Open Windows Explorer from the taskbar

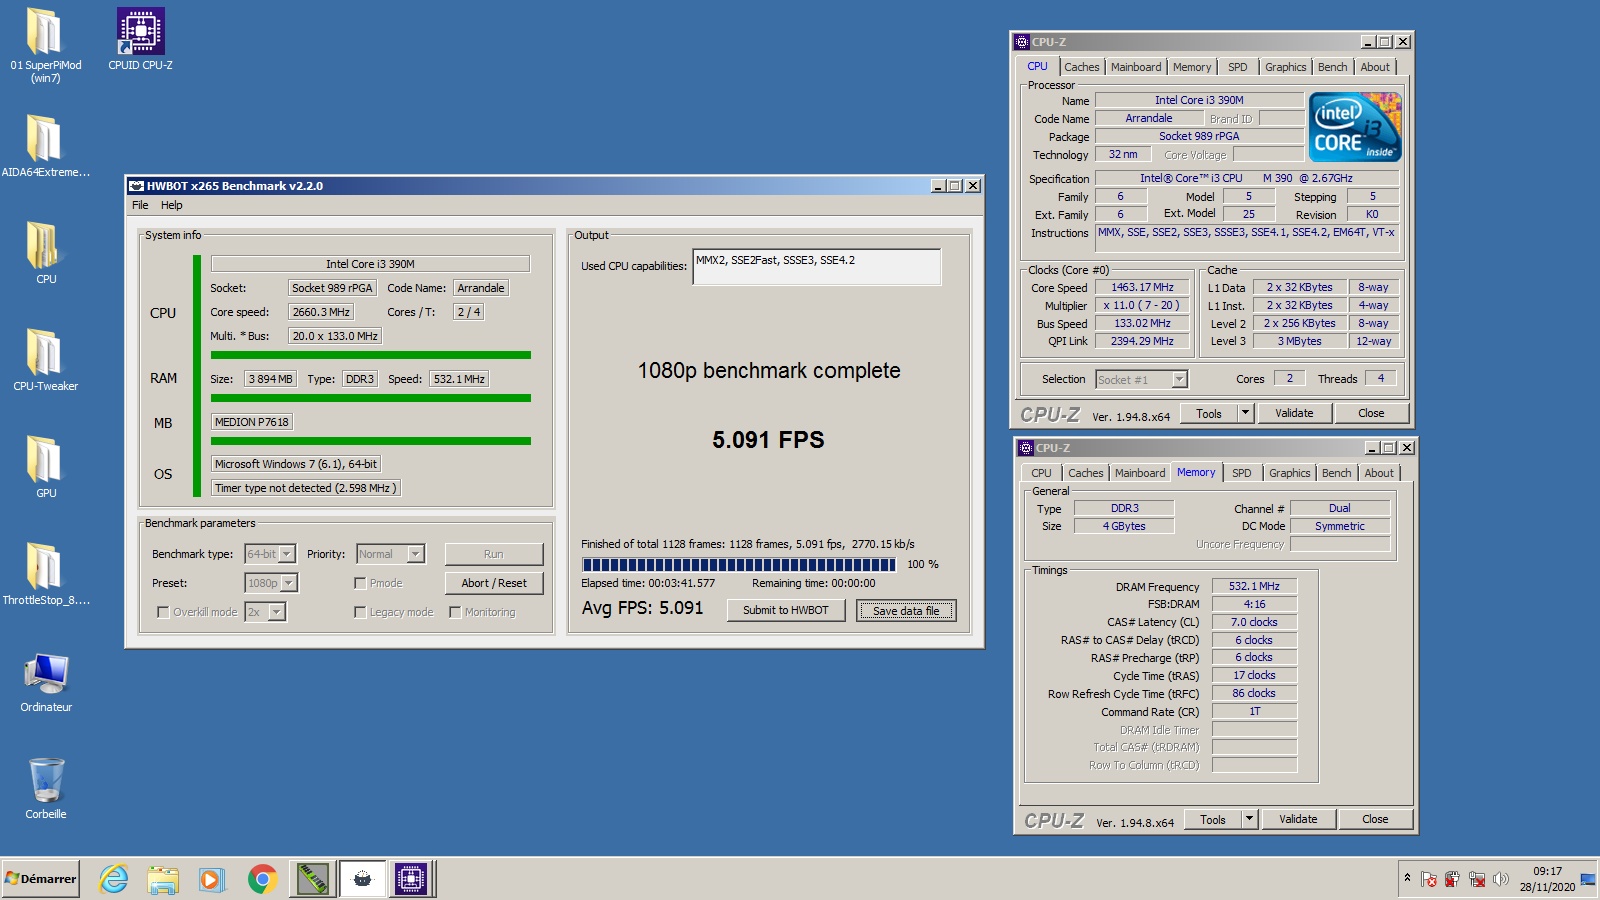pos(163,879)
